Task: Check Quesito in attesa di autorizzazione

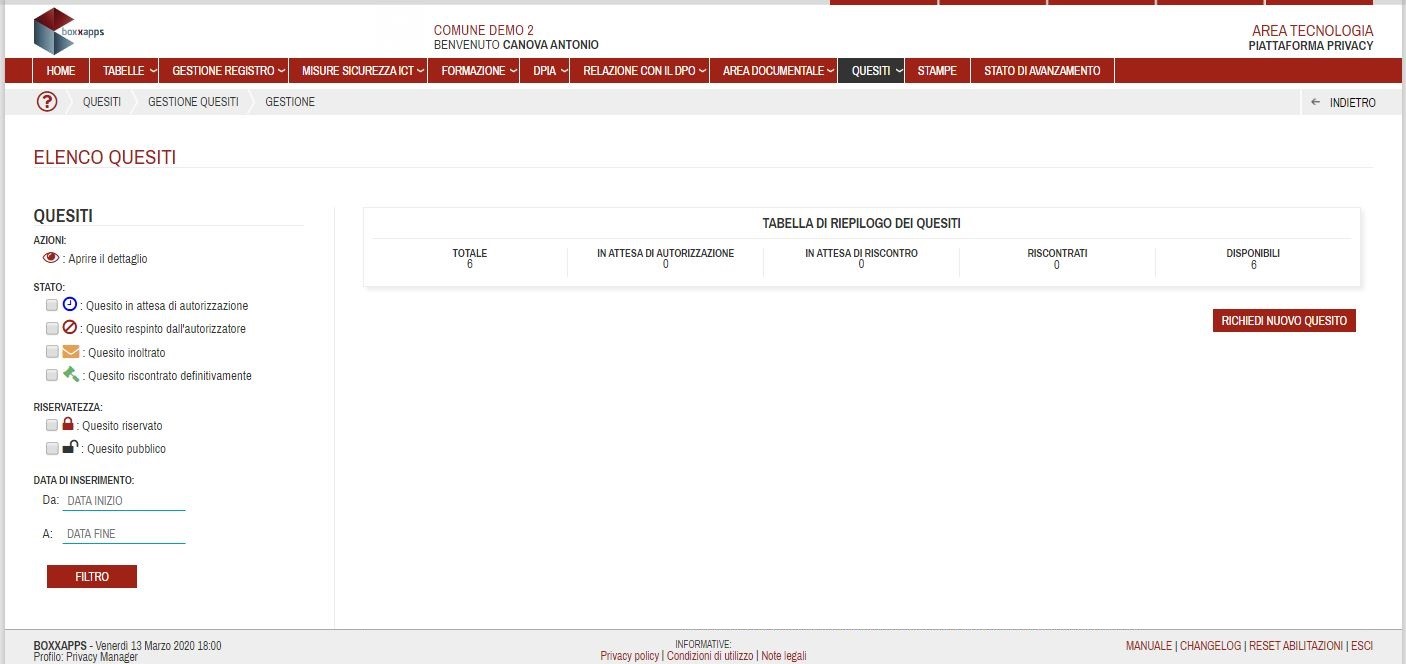Action: point(52,305)
